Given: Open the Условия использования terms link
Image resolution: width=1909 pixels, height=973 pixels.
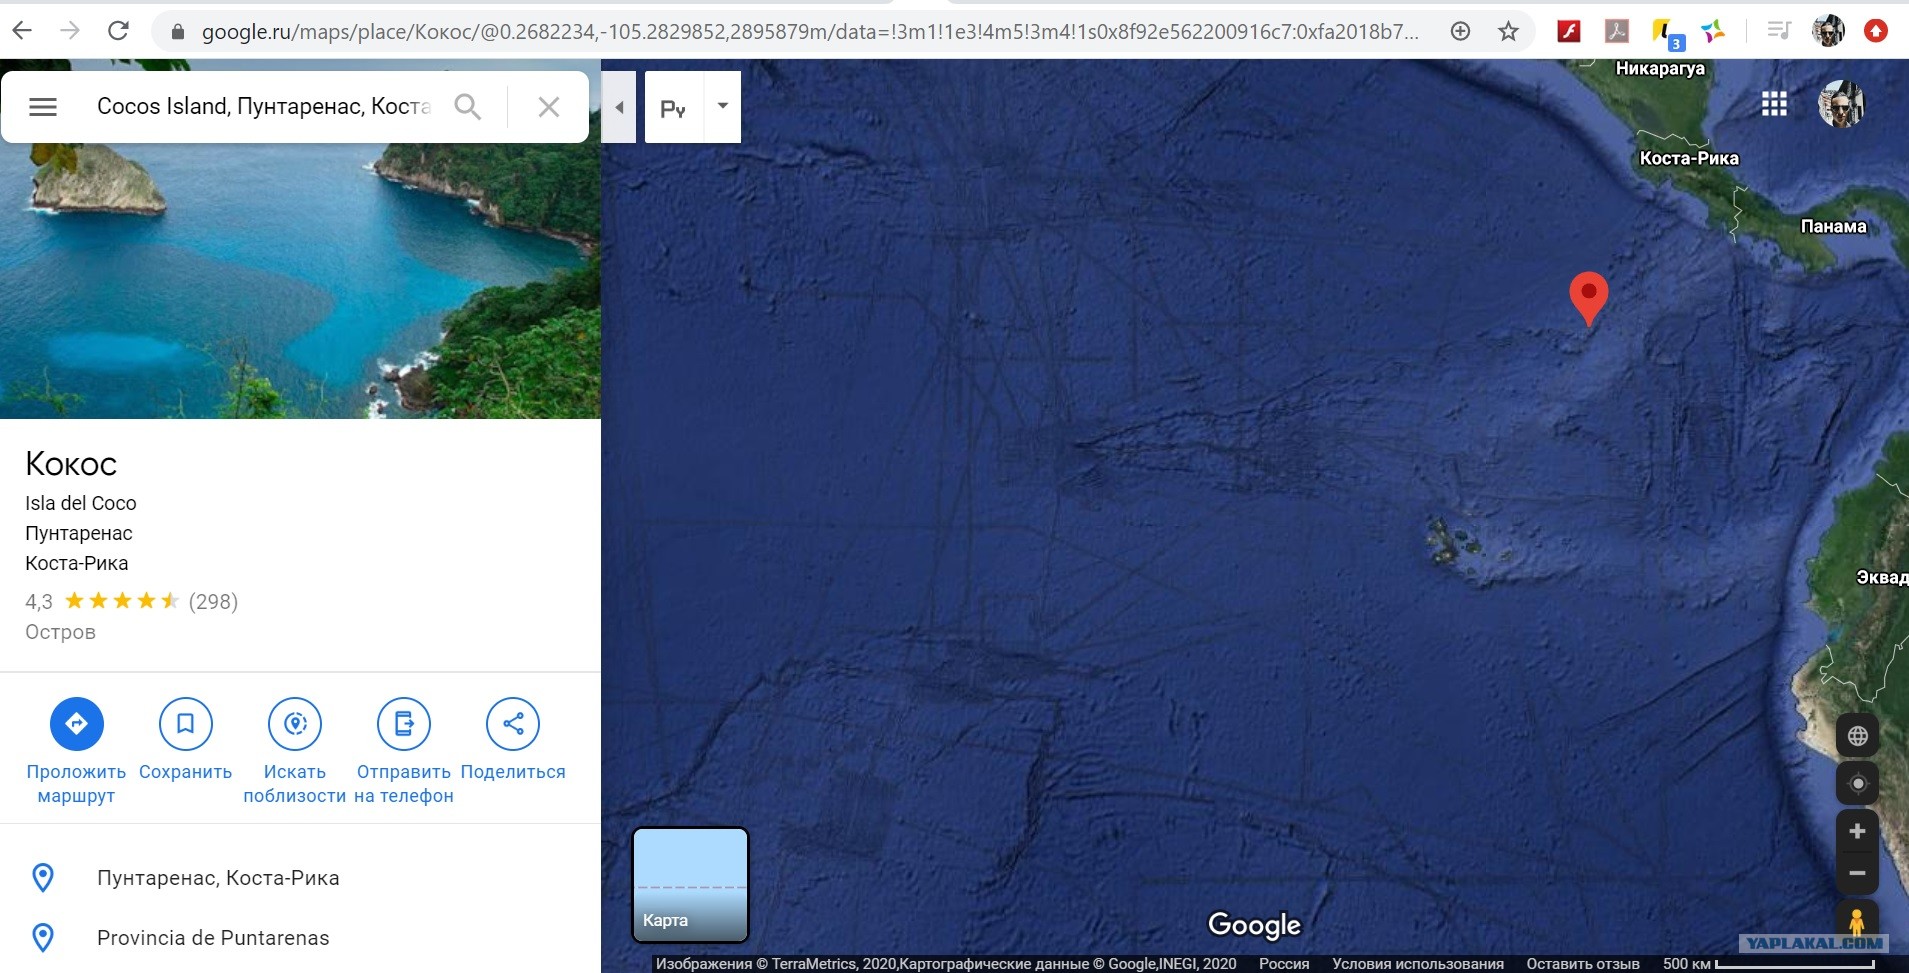Looking at the screenshot, I should 1418,964.
